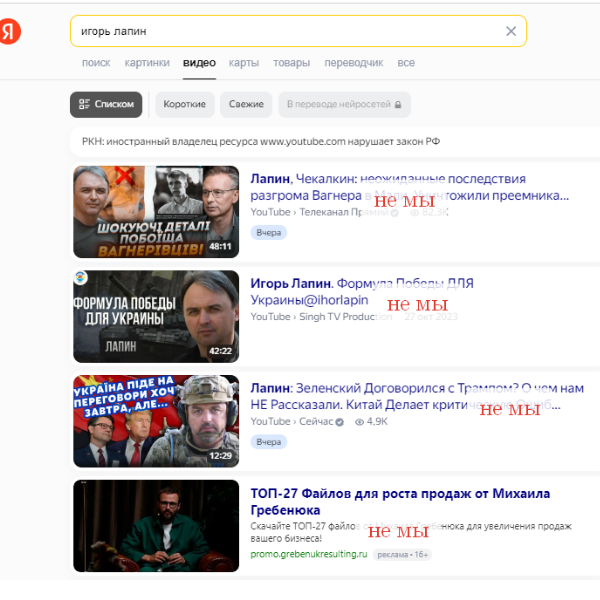
Task: Toggle the 'Списком' list view button
Action: point(106,104)
